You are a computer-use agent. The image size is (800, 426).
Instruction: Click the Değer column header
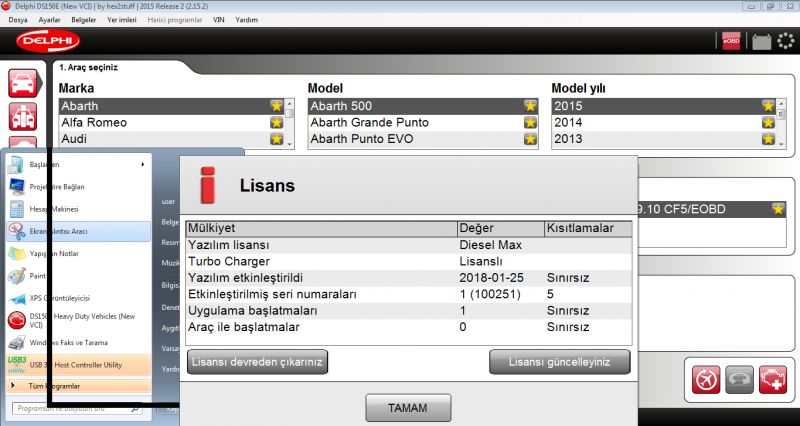[501, 229]
